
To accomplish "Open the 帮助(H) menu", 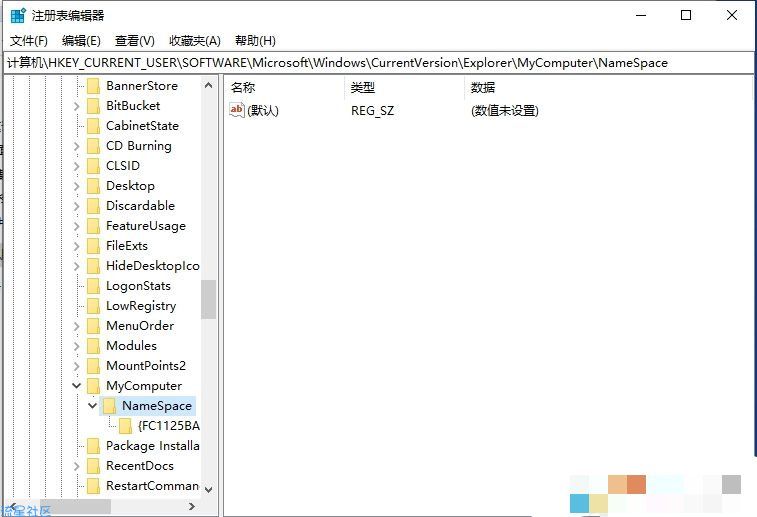I will click(255, 41).
